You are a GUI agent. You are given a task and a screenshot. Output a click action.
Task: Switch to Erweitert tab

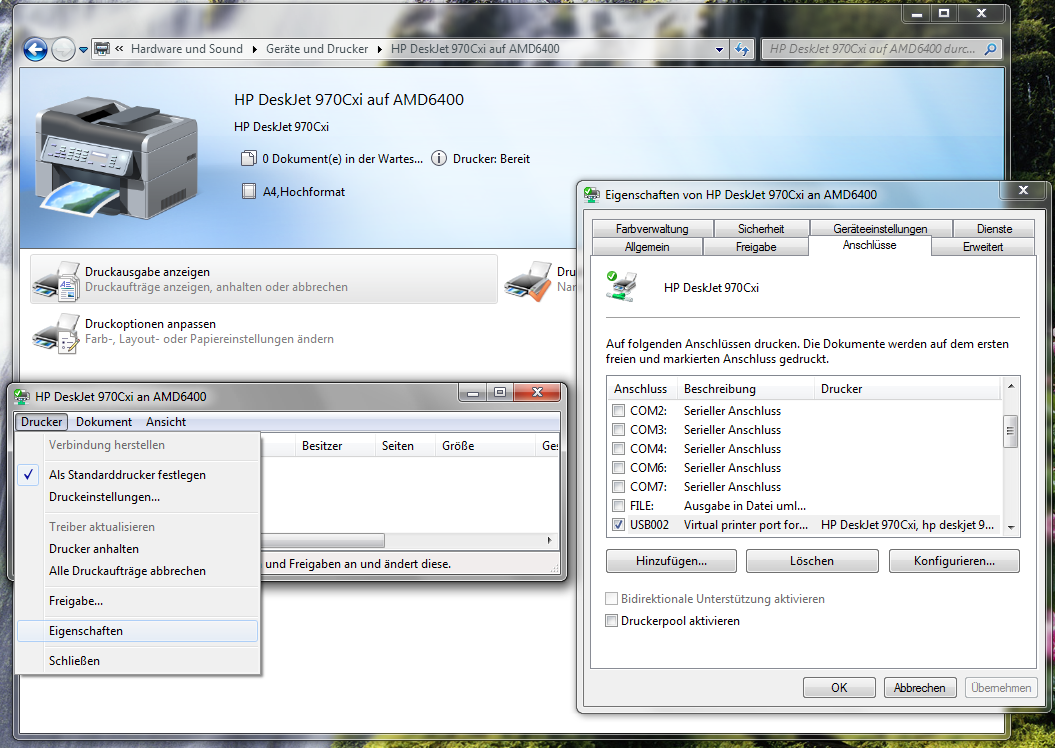(x=983, y=247)
